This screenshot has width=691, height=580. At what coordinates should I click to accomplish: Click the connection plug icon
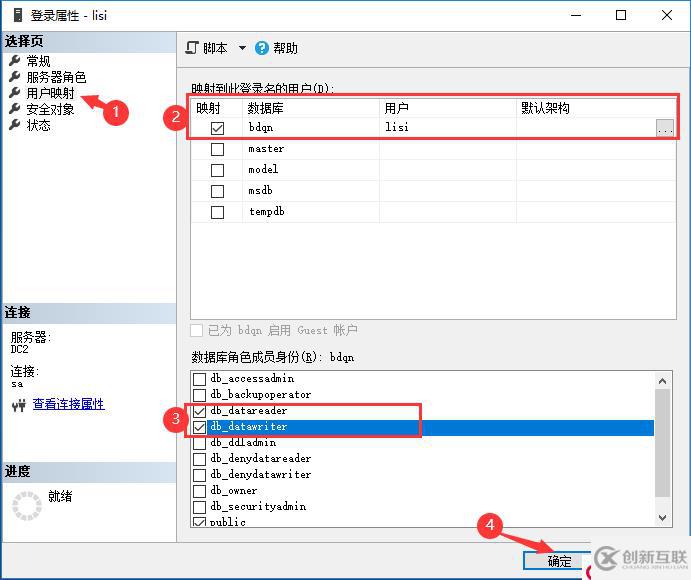tap(19, 405)
